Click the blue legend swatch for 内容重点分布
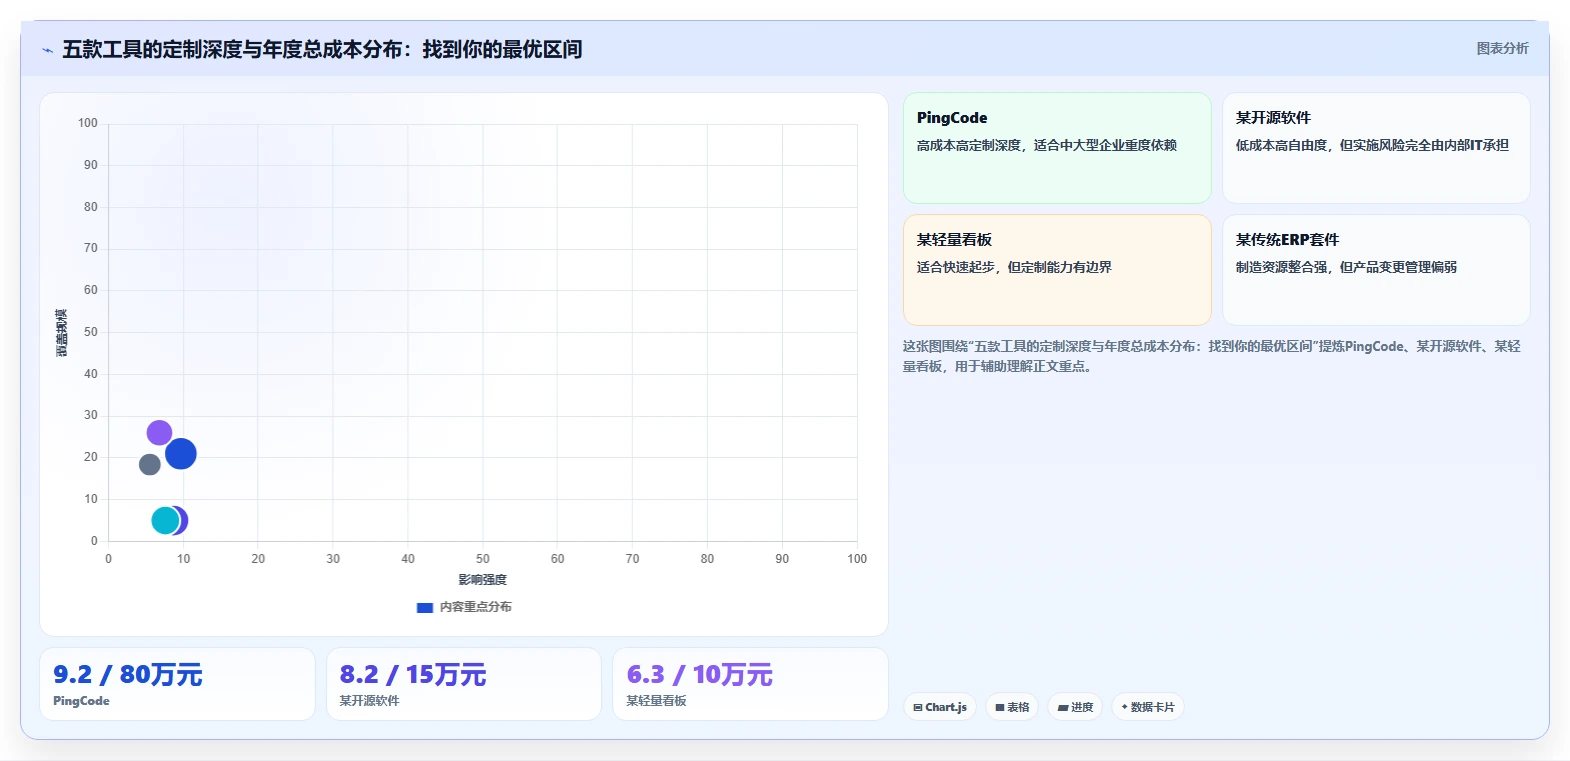Viewport: 1570px width, 761px height. click(x=424, y=607)
